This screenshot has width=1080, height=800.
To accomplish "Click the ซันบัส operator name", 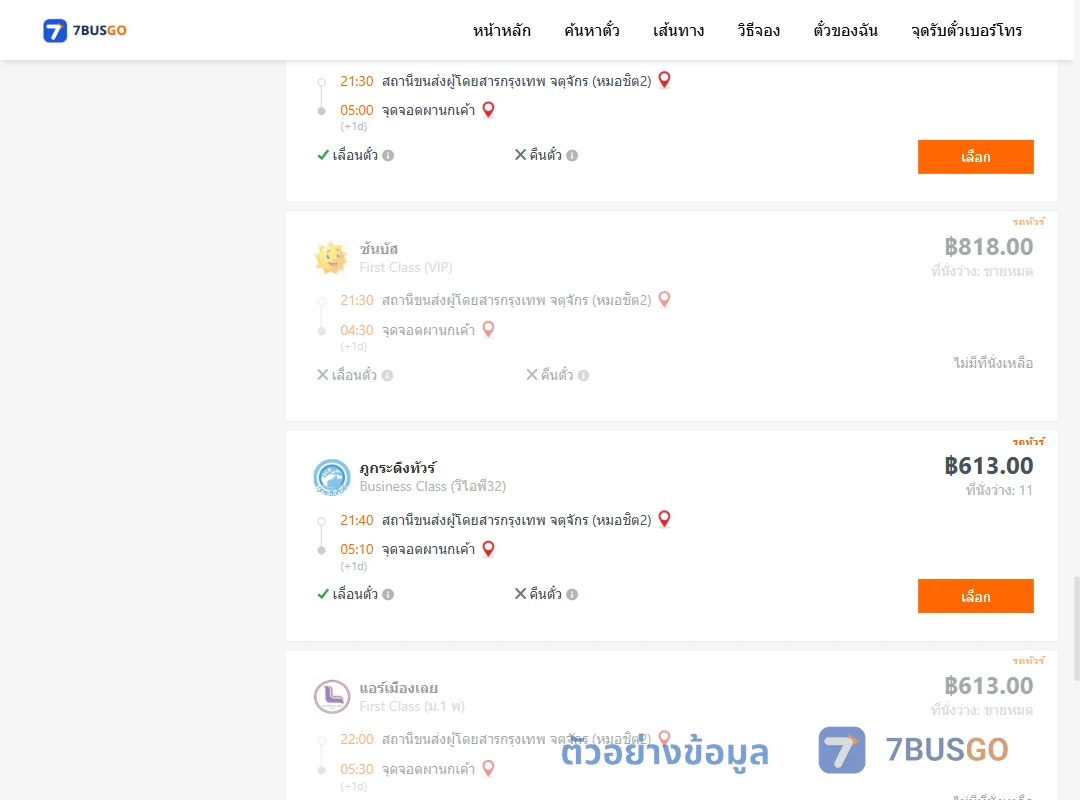I will coord(379,249).
